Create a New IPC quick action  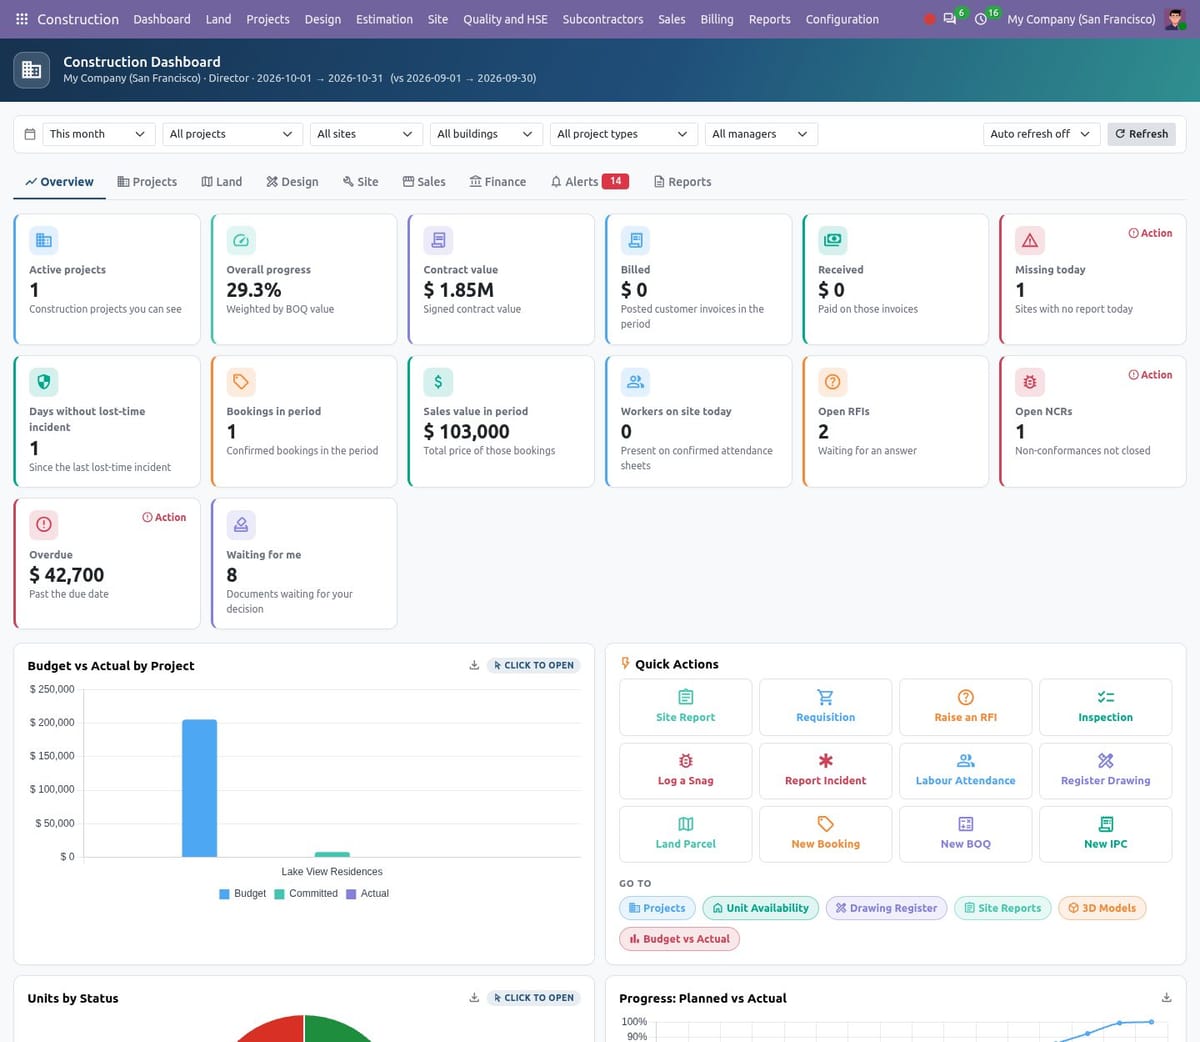tap(1106, 834)
